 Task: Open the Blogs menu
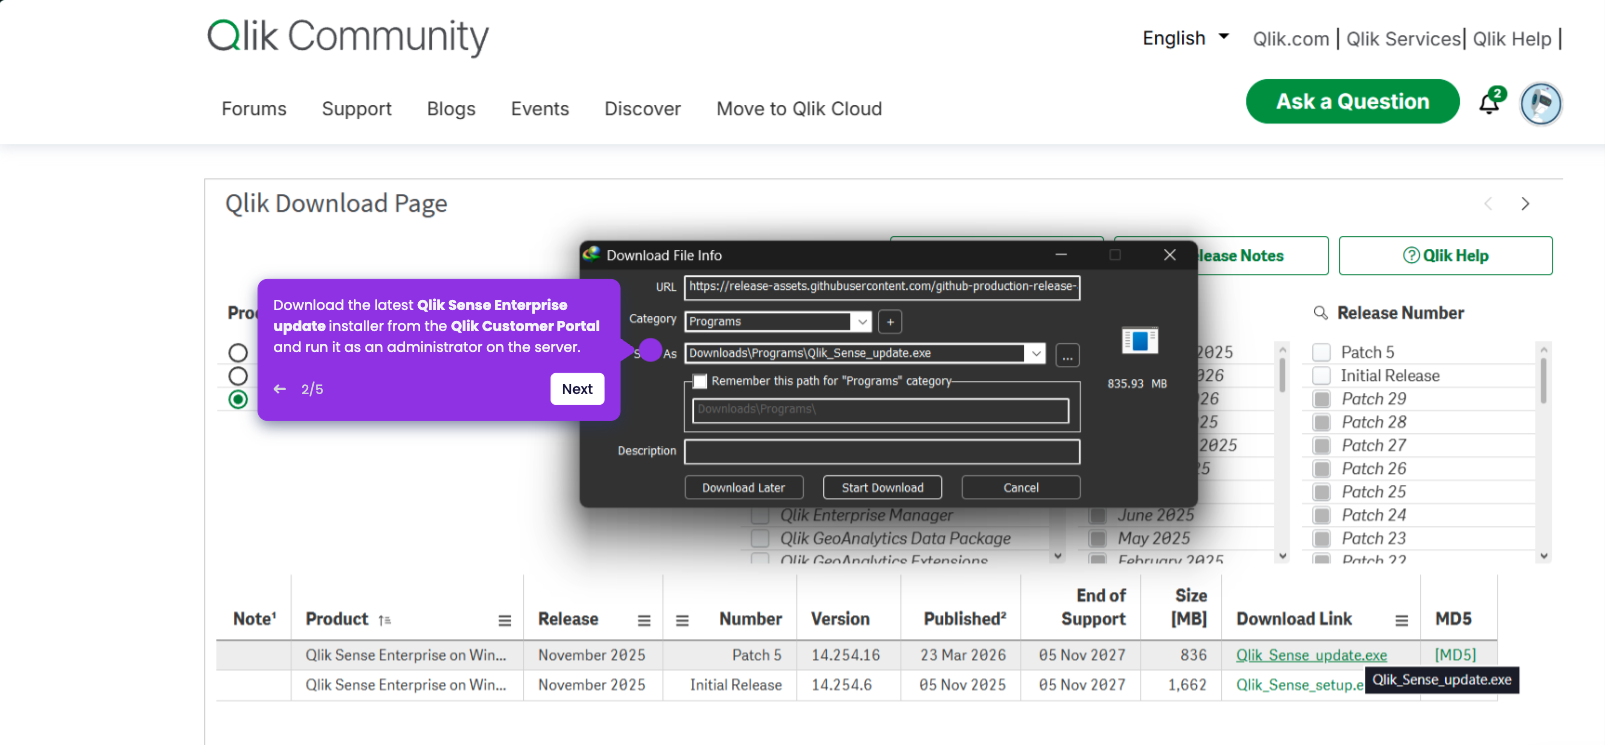coord(451,109)
